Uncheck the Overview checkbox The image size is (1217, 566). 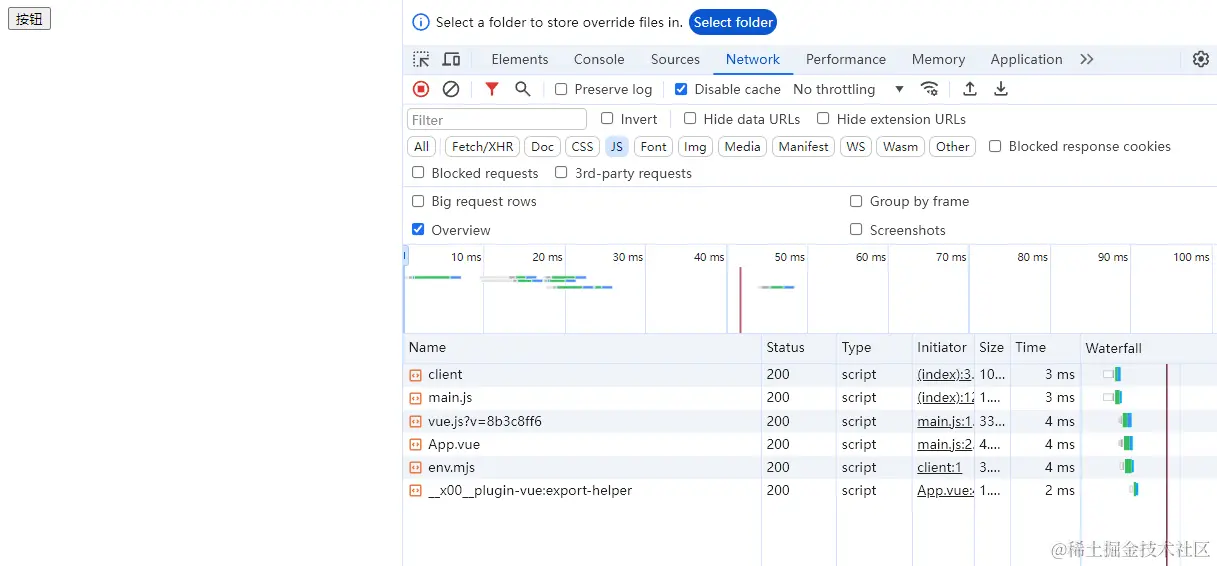pyautogui.click(x=418, y=229)
